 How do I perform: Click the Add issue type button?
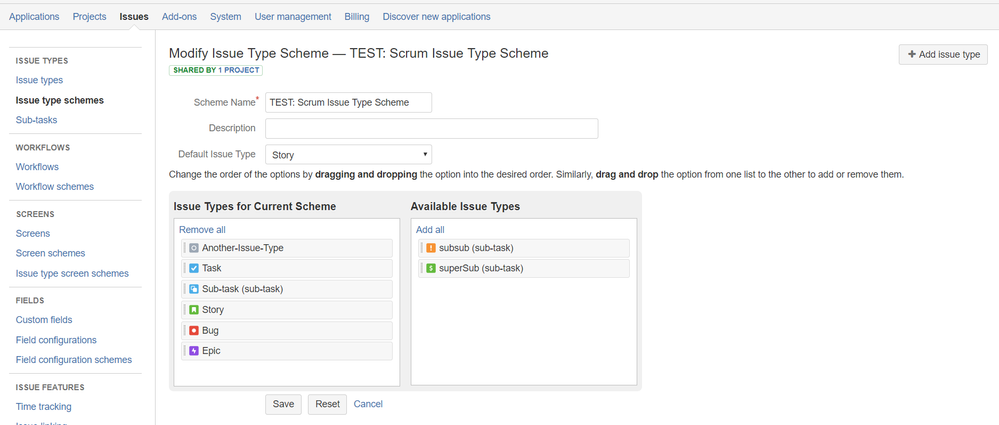tap(943, 55)
